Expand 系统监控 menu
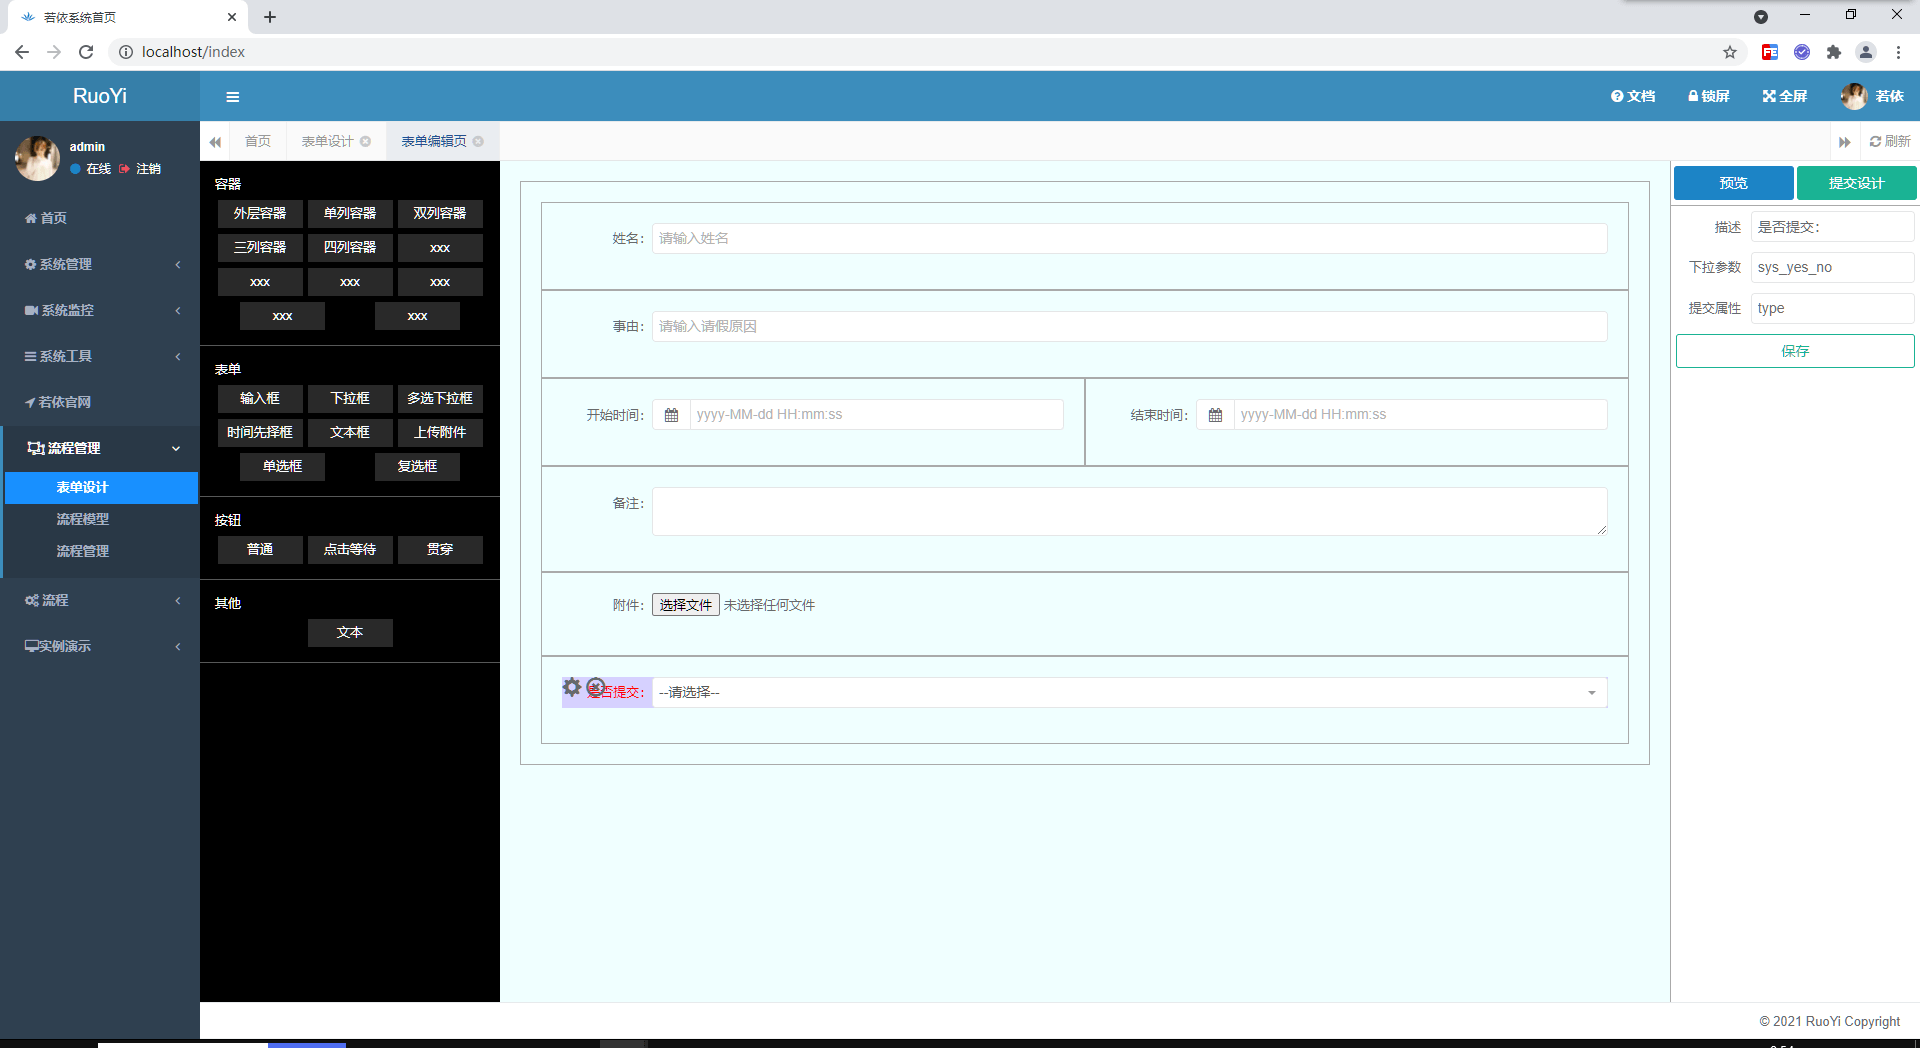 click(x=100, y=310)
